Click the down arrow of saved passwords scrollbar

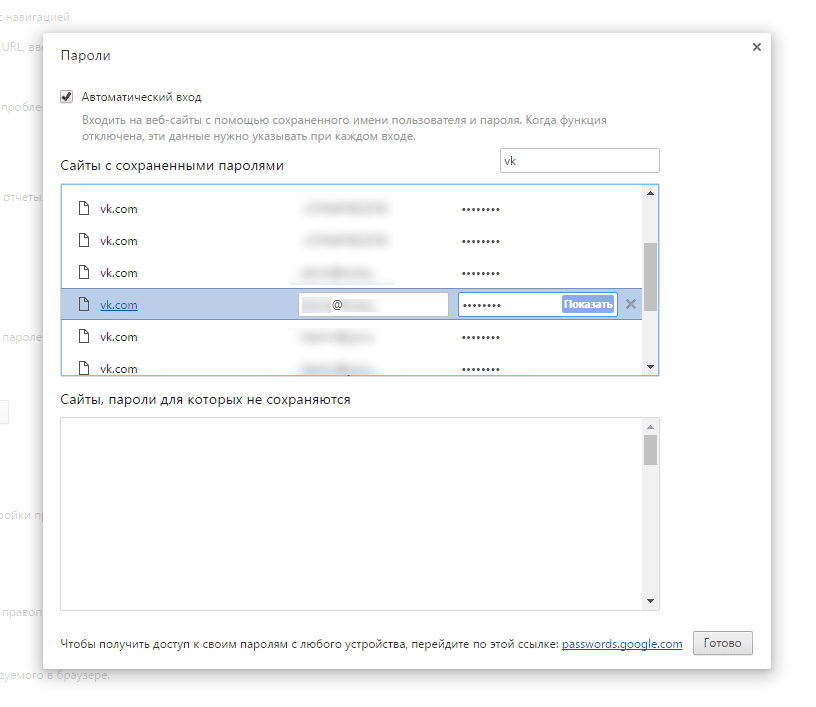[x=650, y=367]
